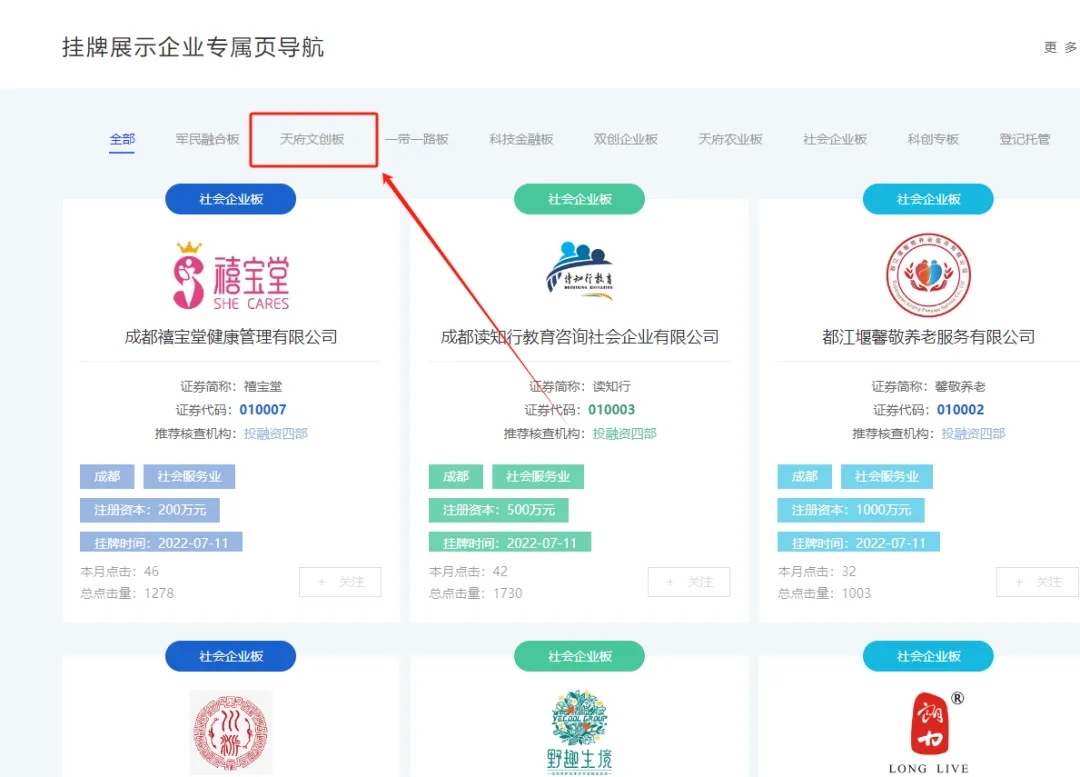1080x777 pixels.
Task: Click the 读知行教育 company logo
Action: [x=579, y=271]
